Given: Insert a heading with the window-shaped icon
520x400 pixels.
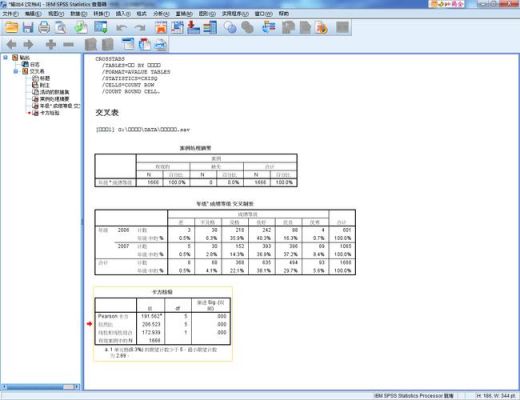Looking at the screenshot, I should point(128,44).
